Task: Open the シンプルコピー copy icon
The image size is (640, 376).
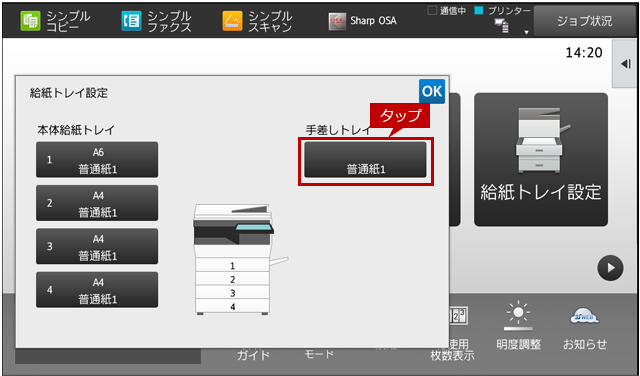Action: [x=31, y=21]
